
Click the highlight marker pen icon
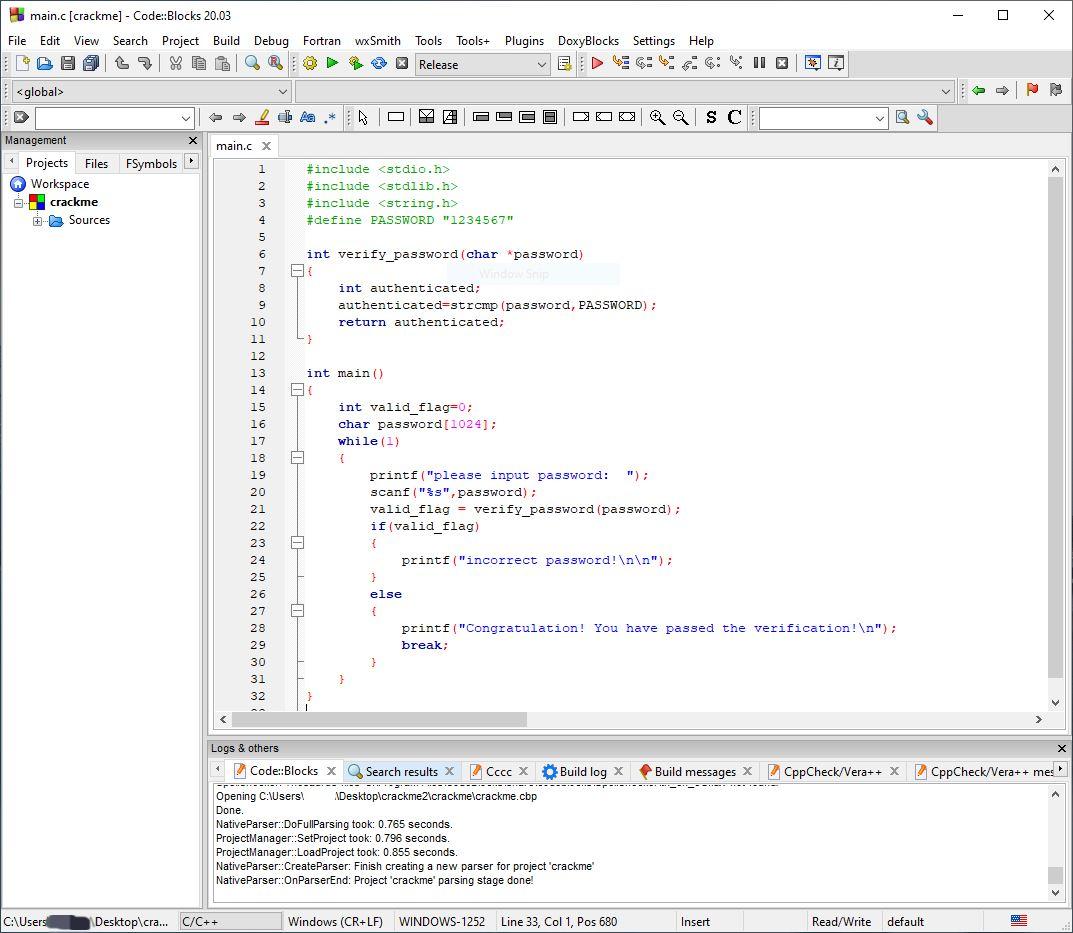[262, 117]
